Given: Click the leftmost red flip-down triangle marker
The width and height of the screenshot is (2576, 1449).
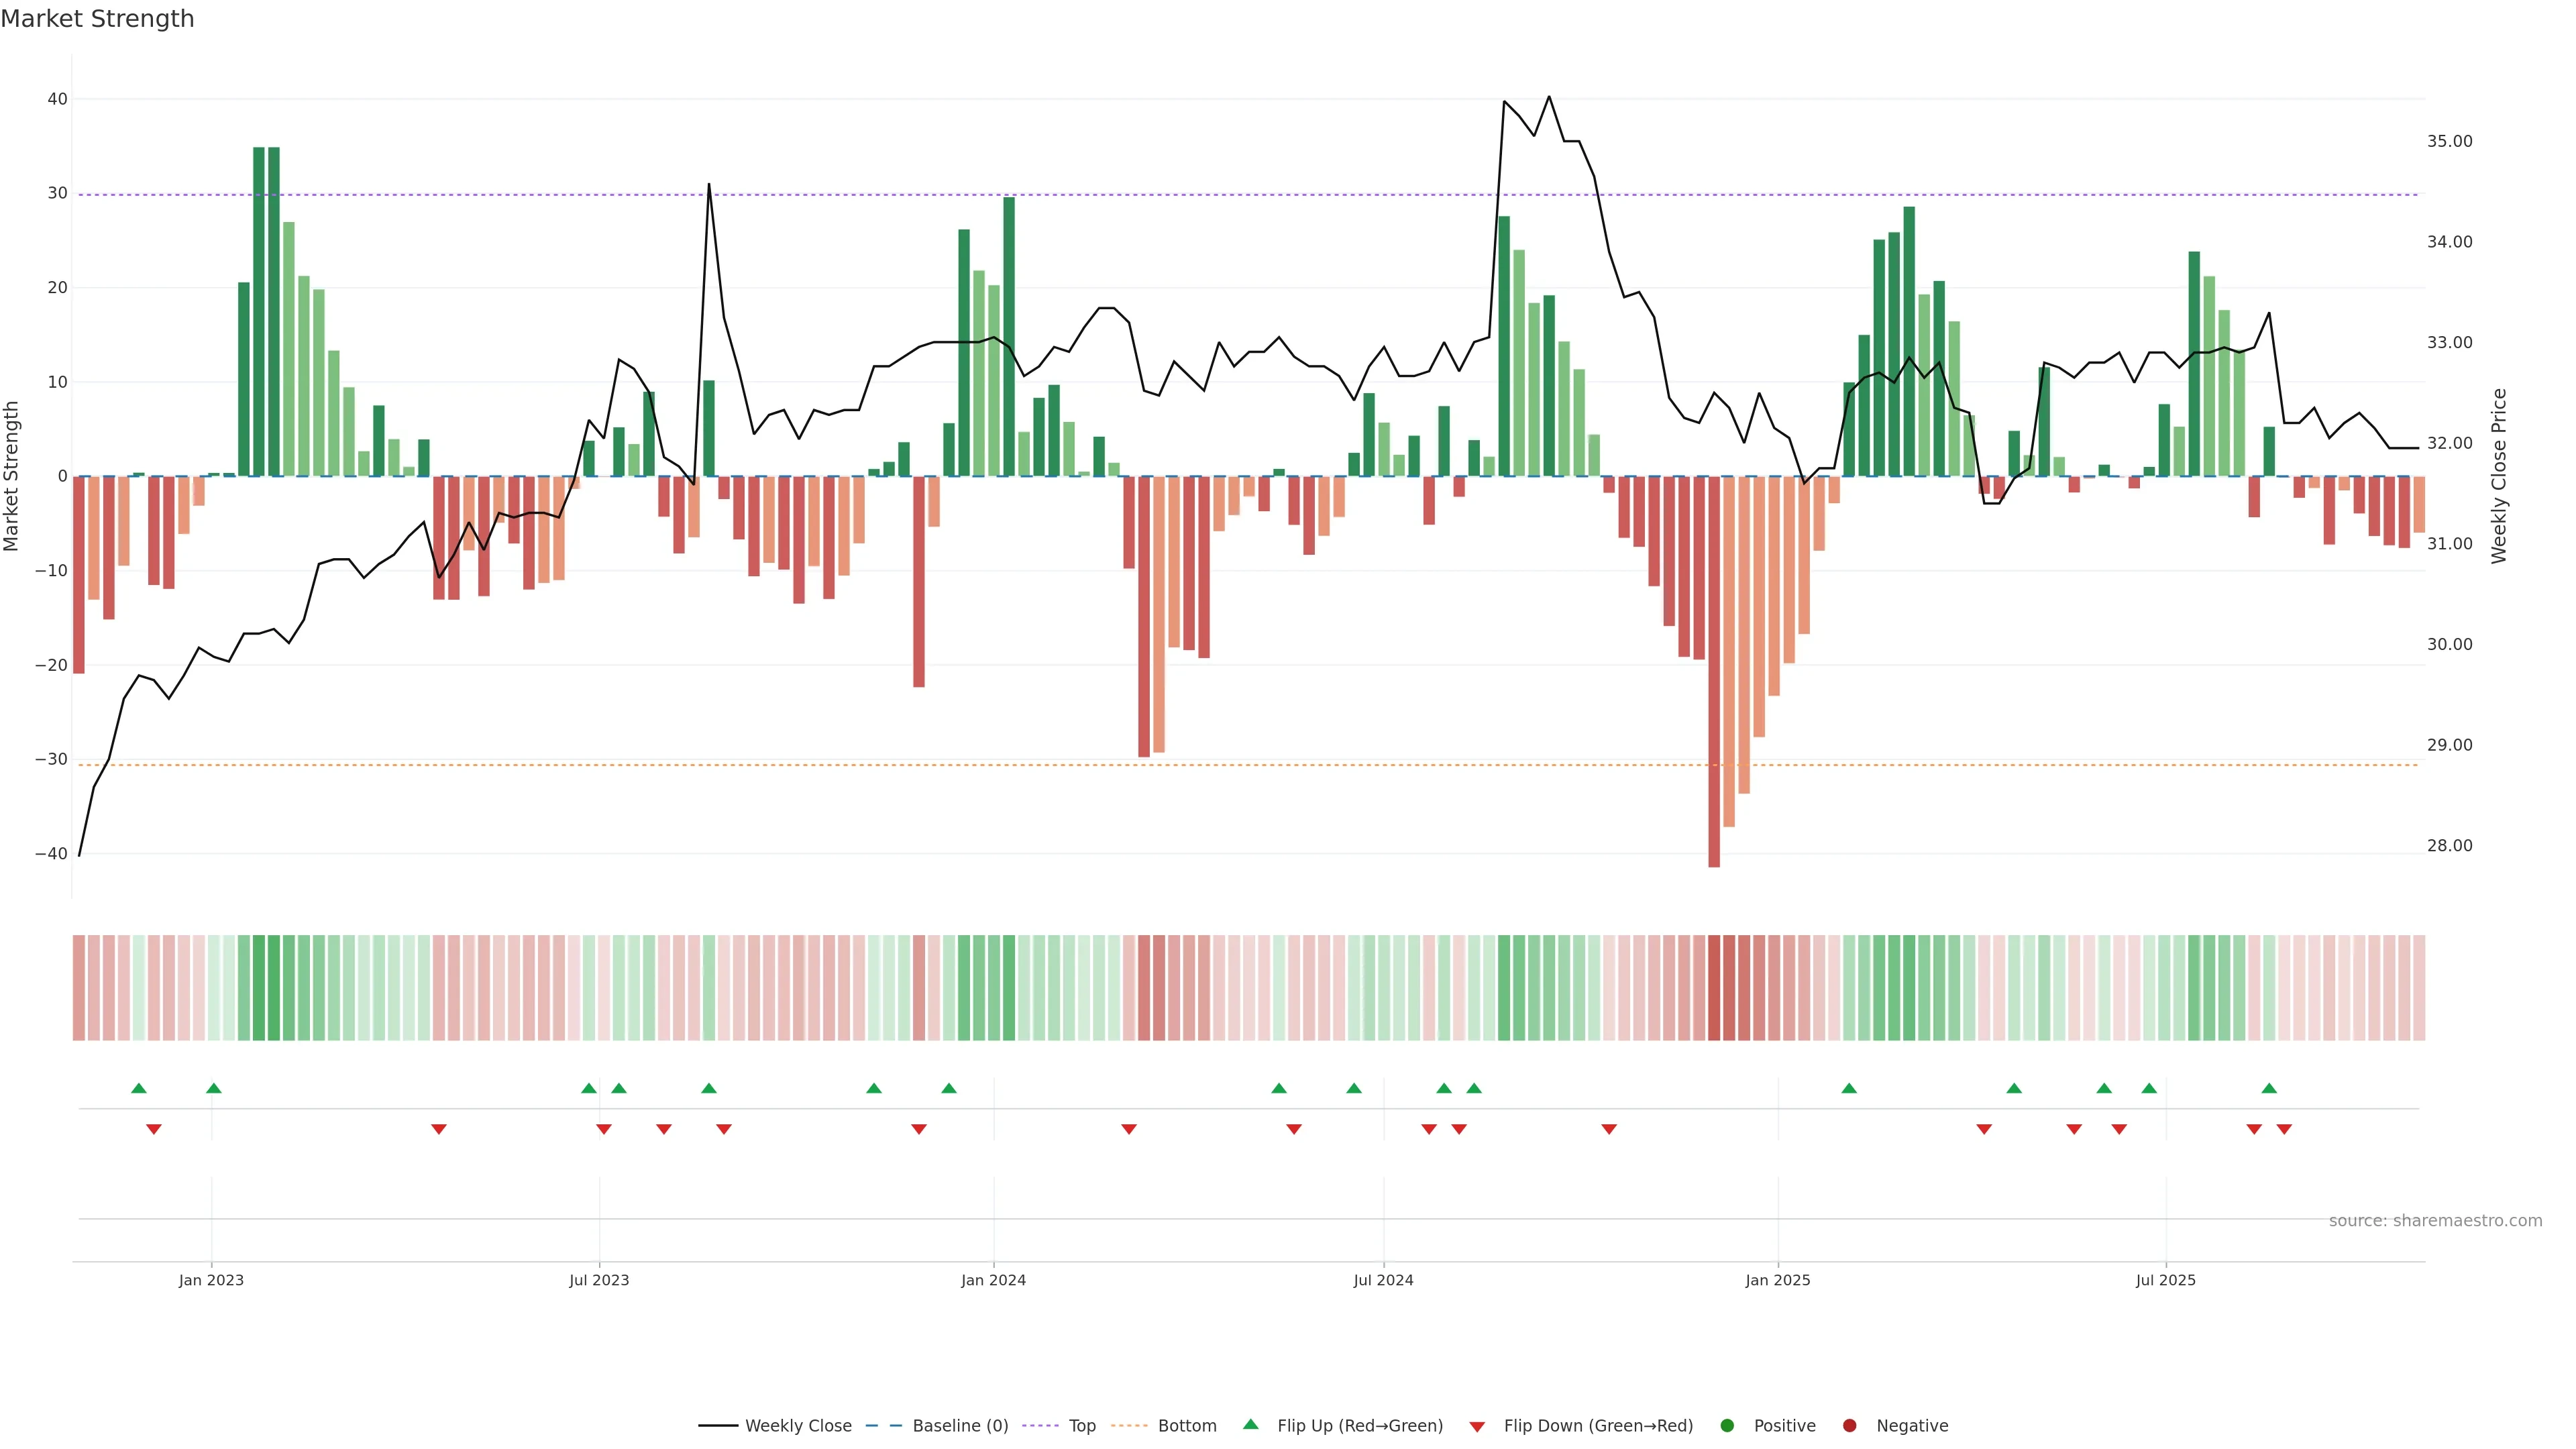Looking at the screenshot, I should coord(154,1129).
